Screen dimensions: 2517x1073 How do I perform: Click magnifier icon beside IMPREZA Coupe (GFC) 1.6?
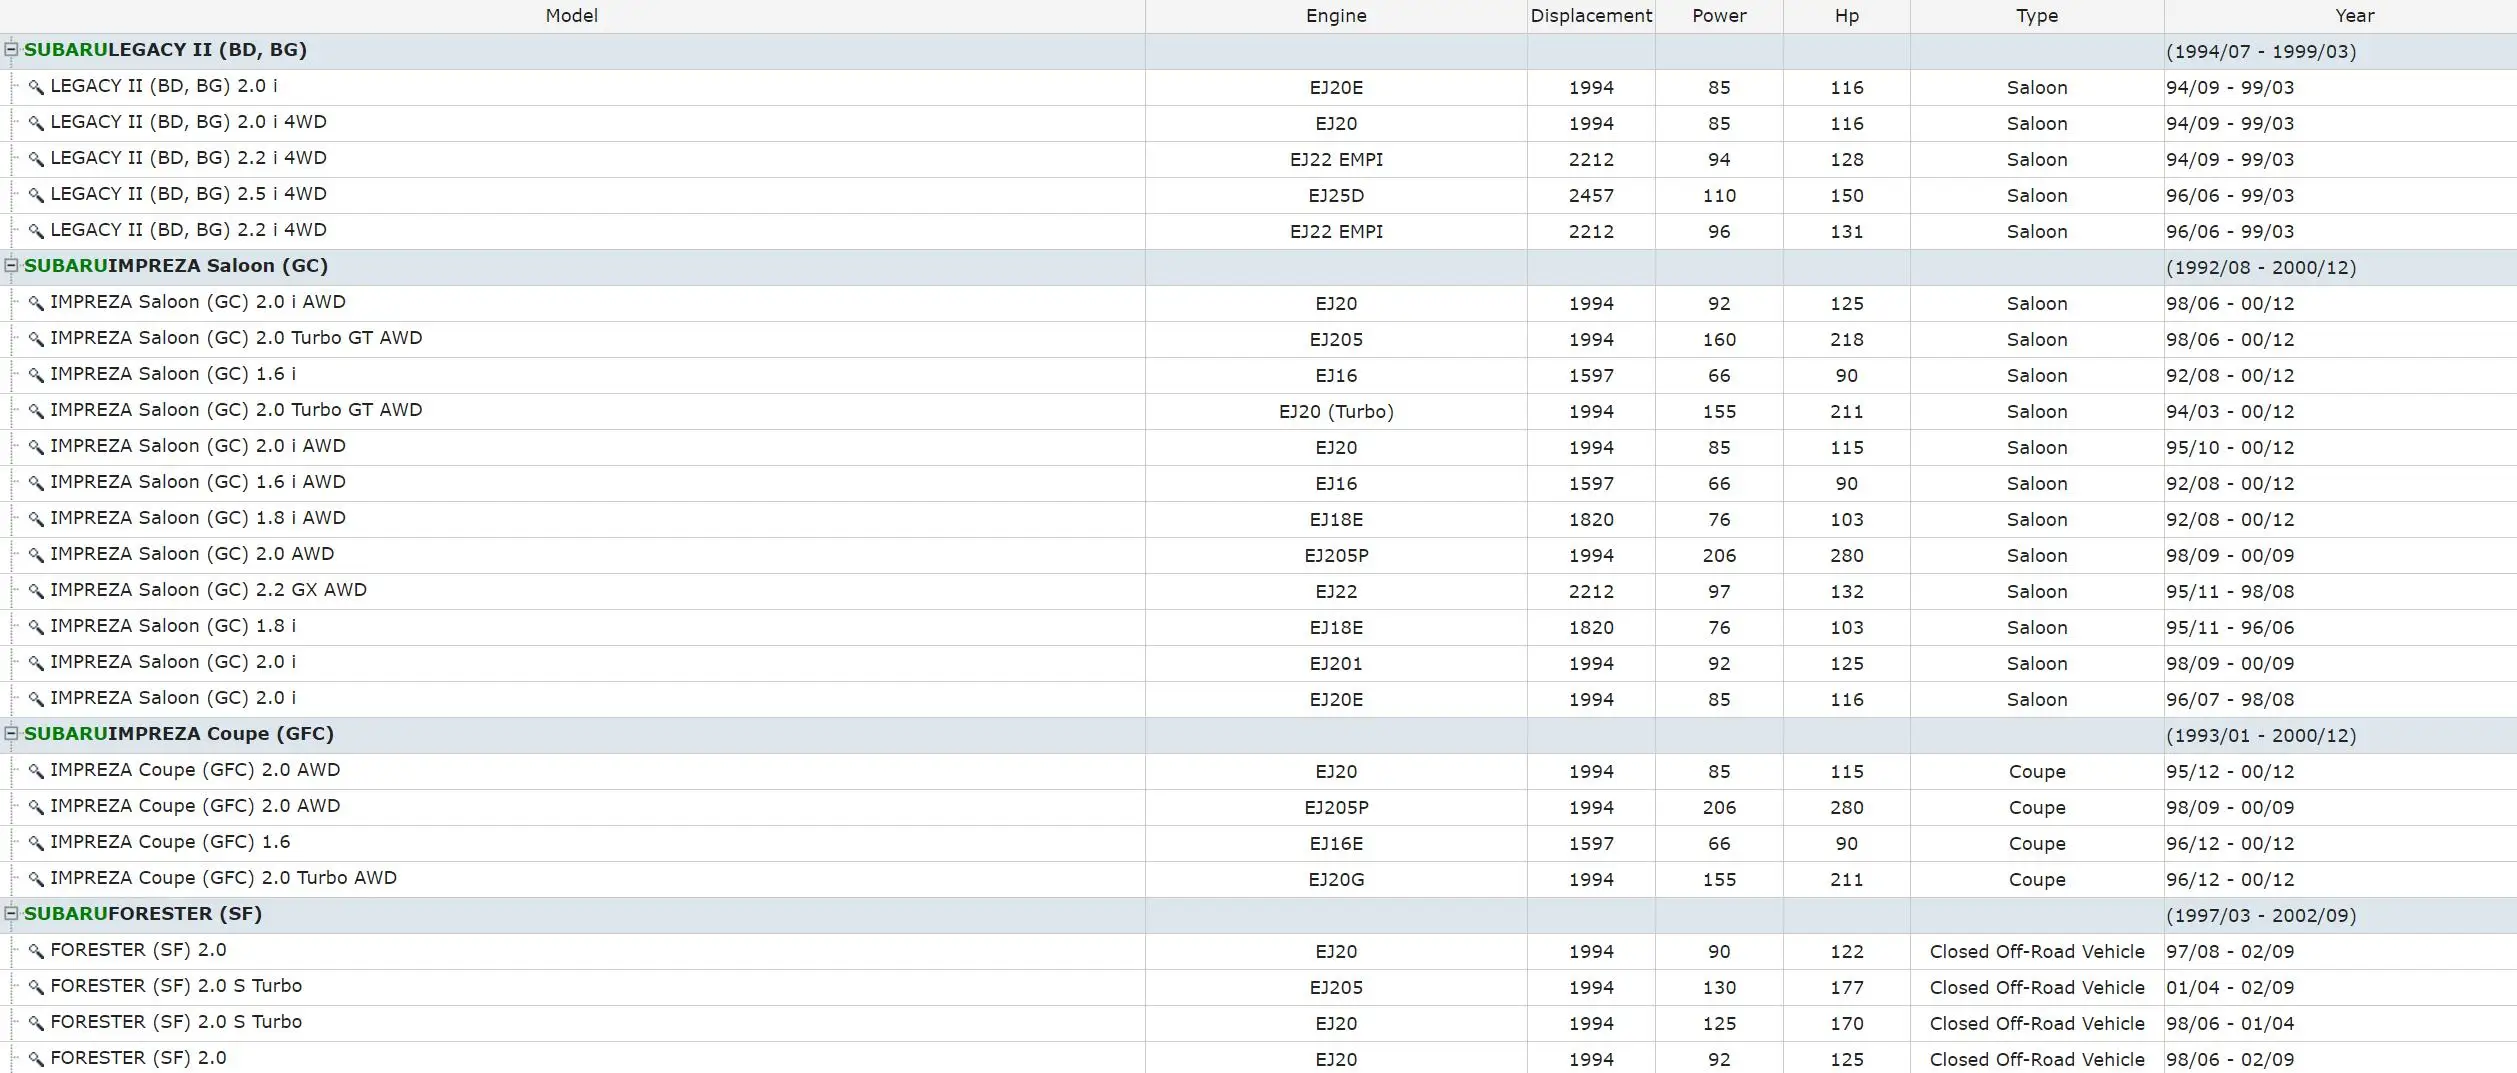pyautogui.click(x=36, y=843)
